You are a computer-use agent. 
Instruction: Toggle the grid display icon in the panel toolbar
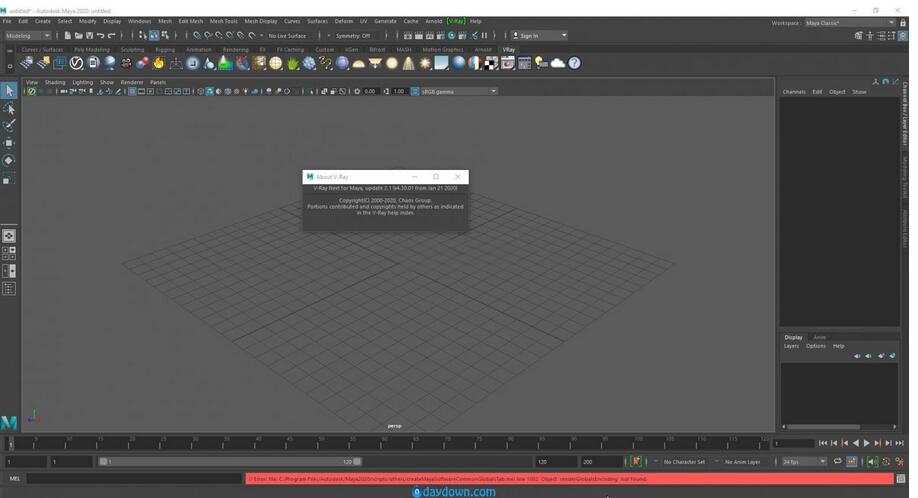pyautogui.click(x=132, y=91)
